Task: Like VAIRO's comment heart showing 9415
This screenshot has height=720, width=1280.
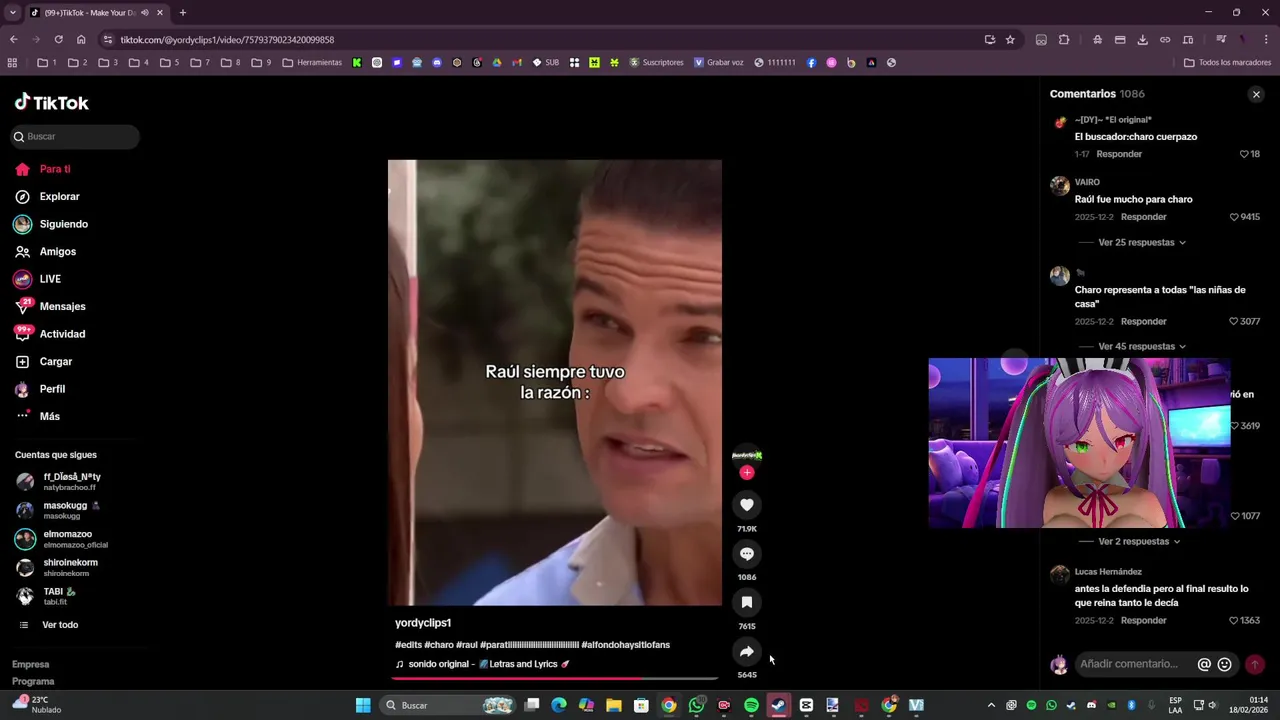Action: coord(1234,217)
